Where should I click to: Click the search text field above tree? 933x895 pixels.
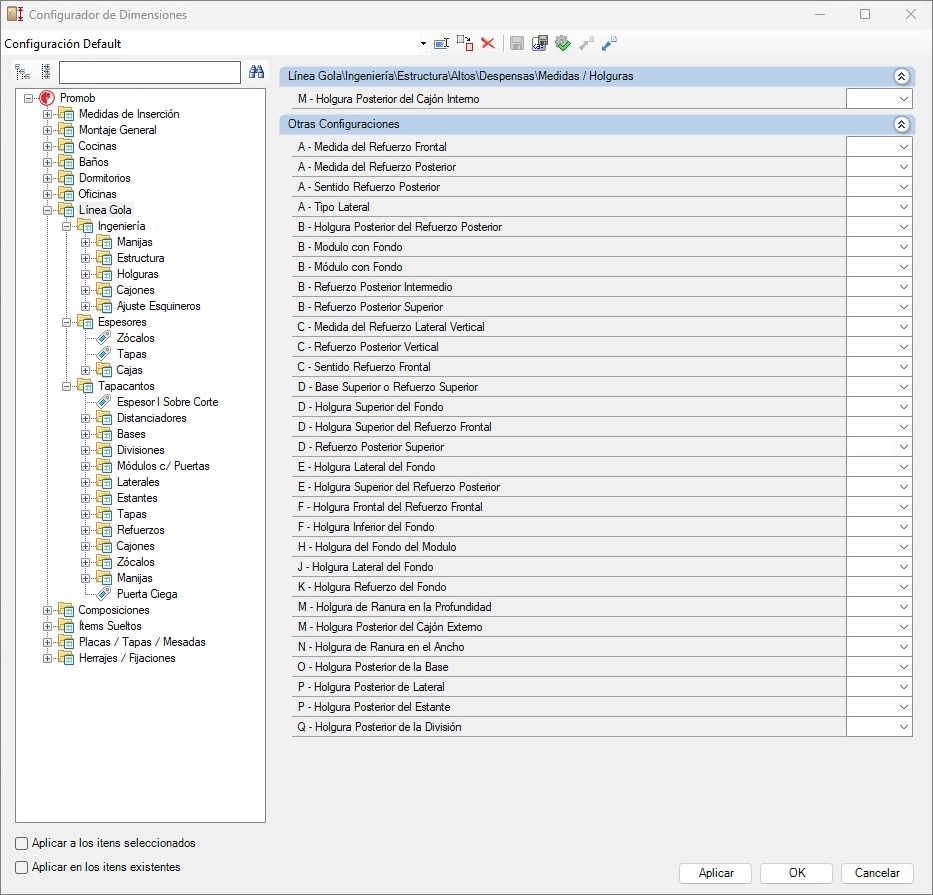click(x=150, y=72)
